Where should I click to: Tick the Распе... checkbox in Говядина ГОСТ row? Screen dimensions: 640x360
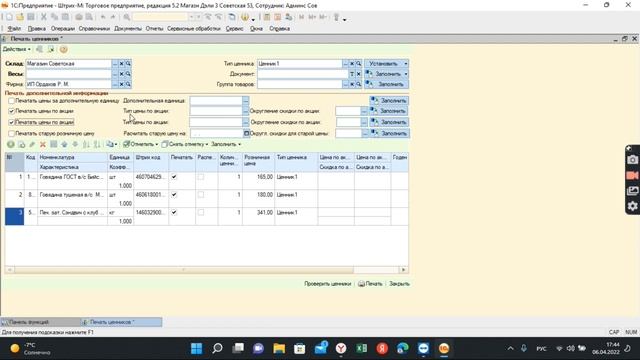[201, 177]
